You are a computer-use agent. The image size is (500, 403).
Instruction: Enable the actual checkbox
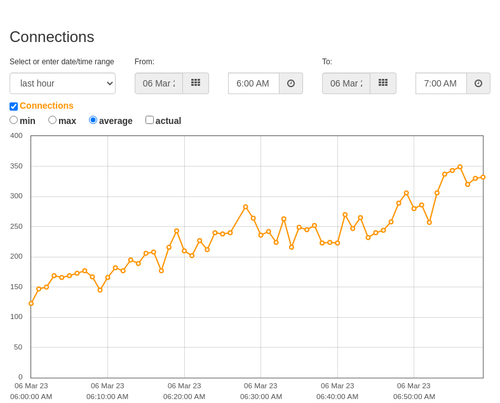(x=150, y=120)
